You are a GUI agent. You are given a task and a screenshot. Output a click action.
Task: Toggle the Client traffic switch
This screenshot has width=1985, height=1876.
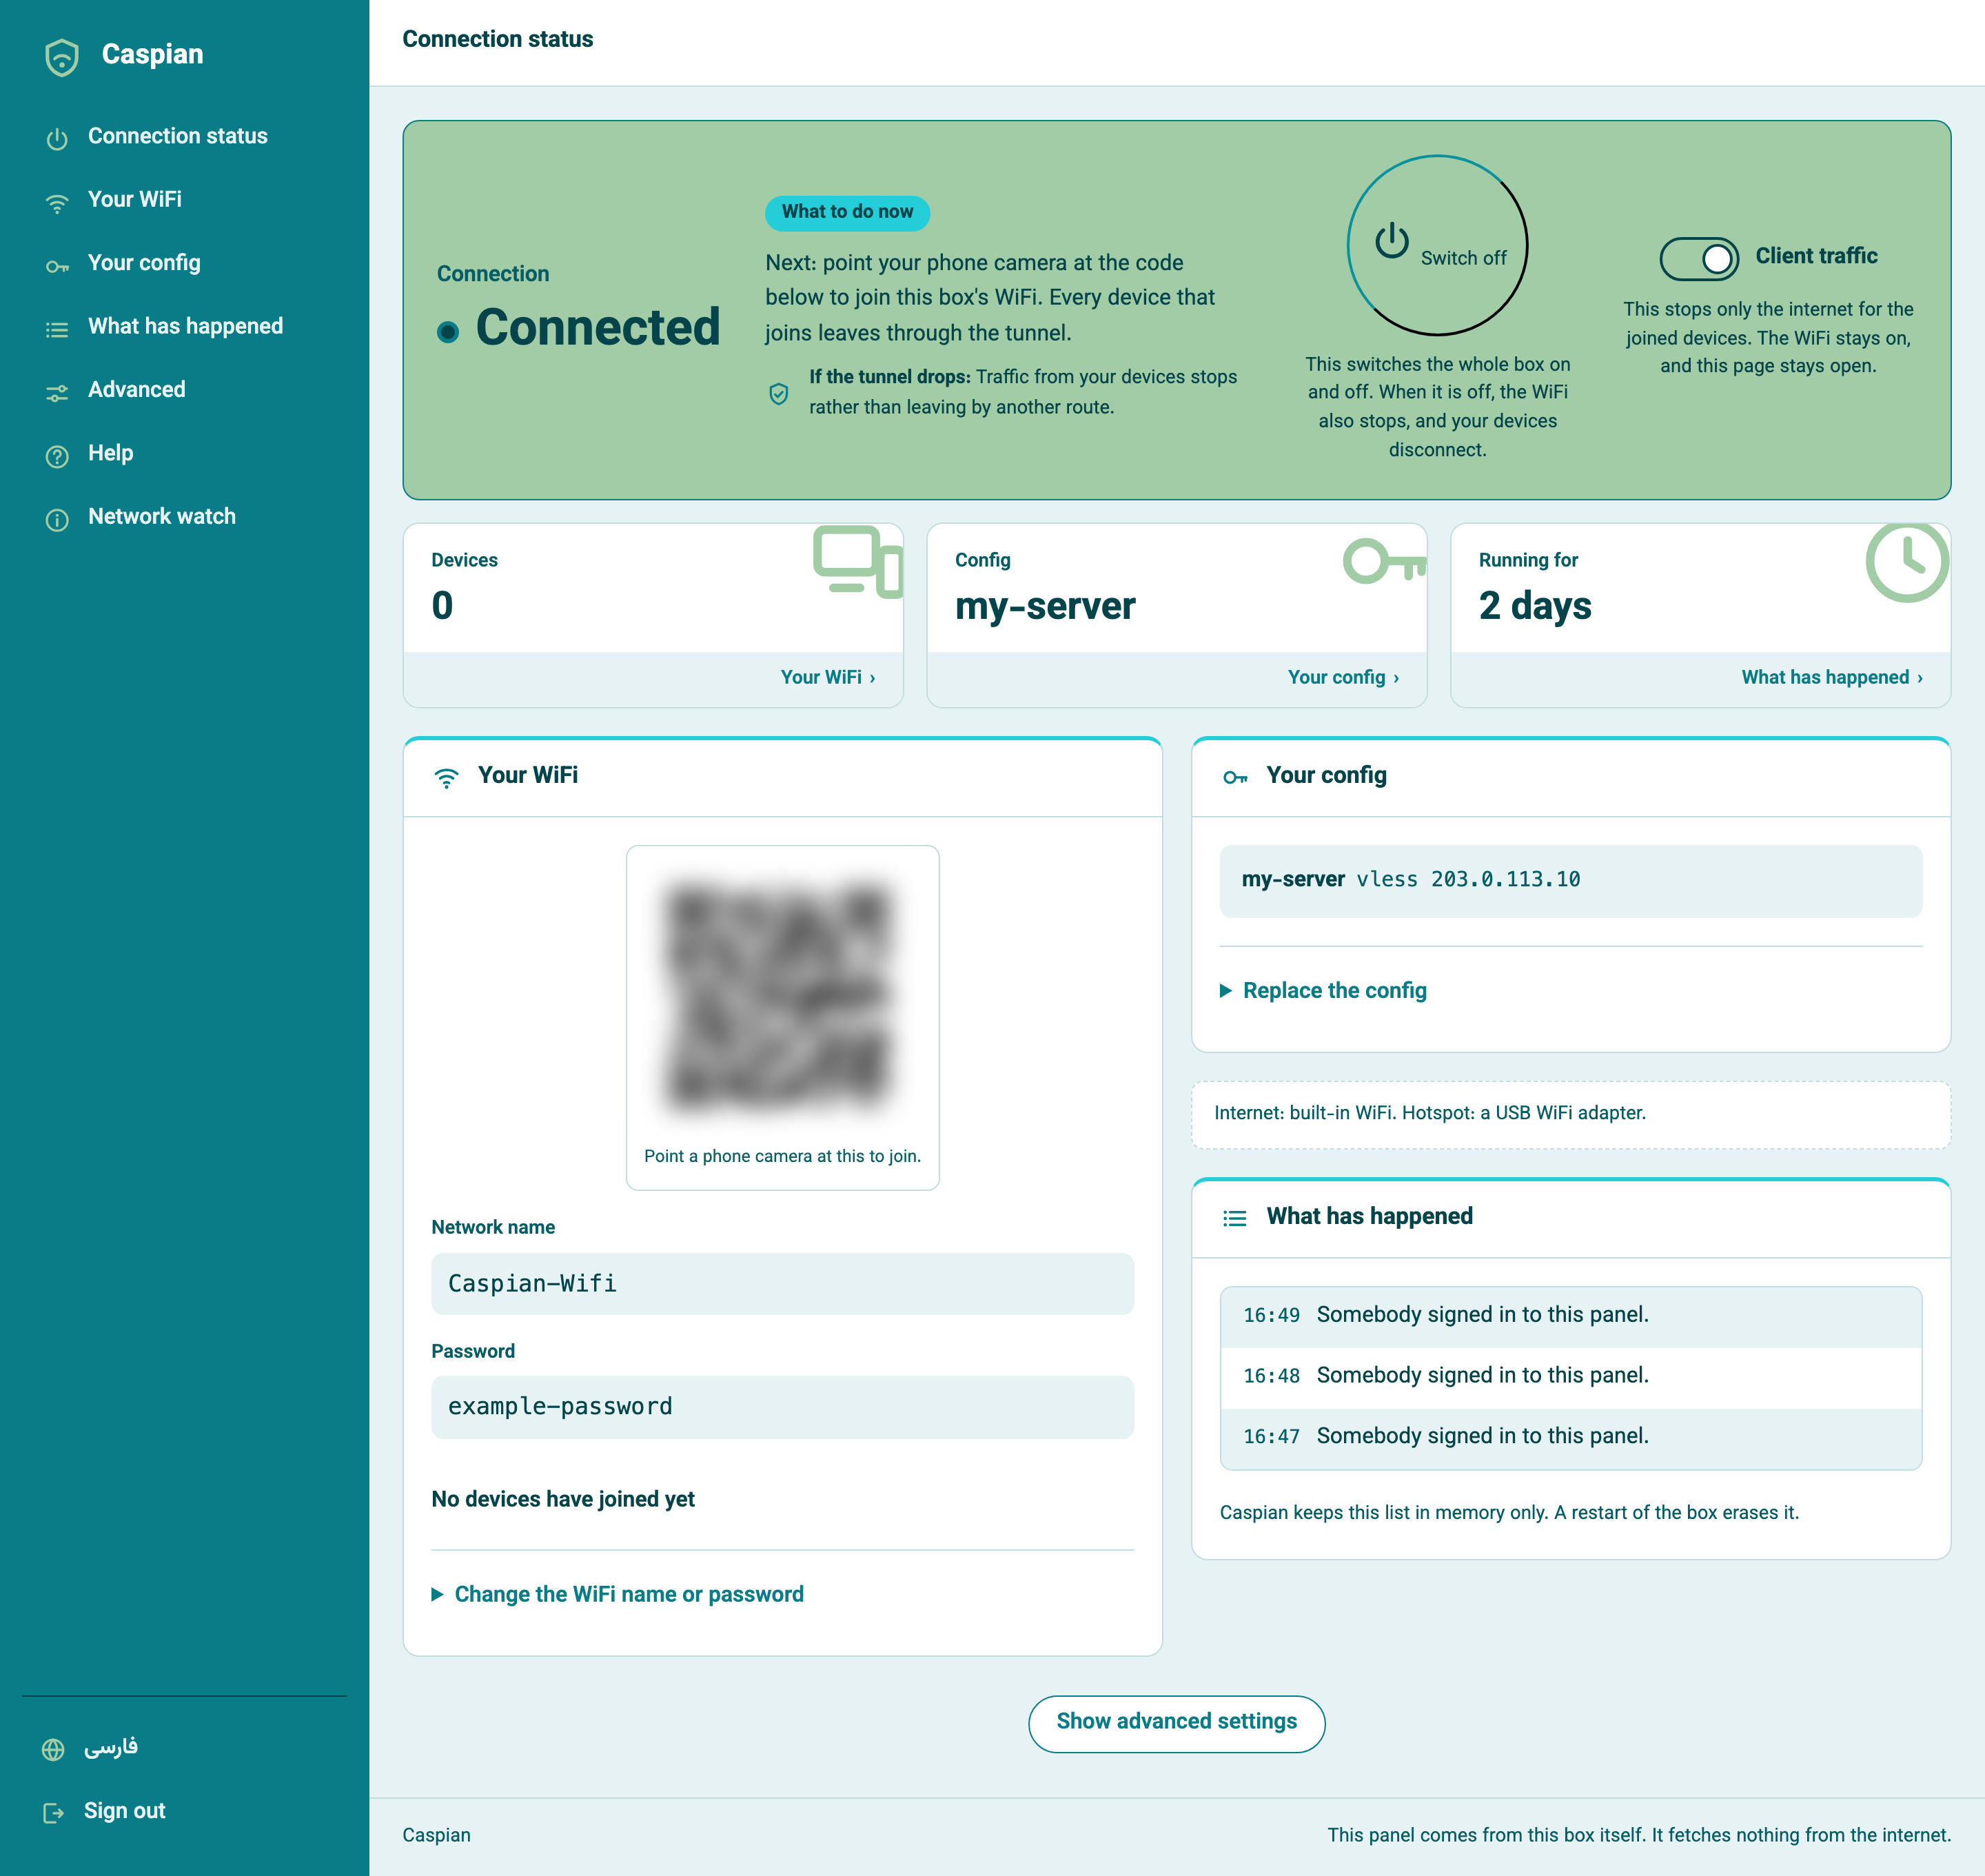[1699, 259]
